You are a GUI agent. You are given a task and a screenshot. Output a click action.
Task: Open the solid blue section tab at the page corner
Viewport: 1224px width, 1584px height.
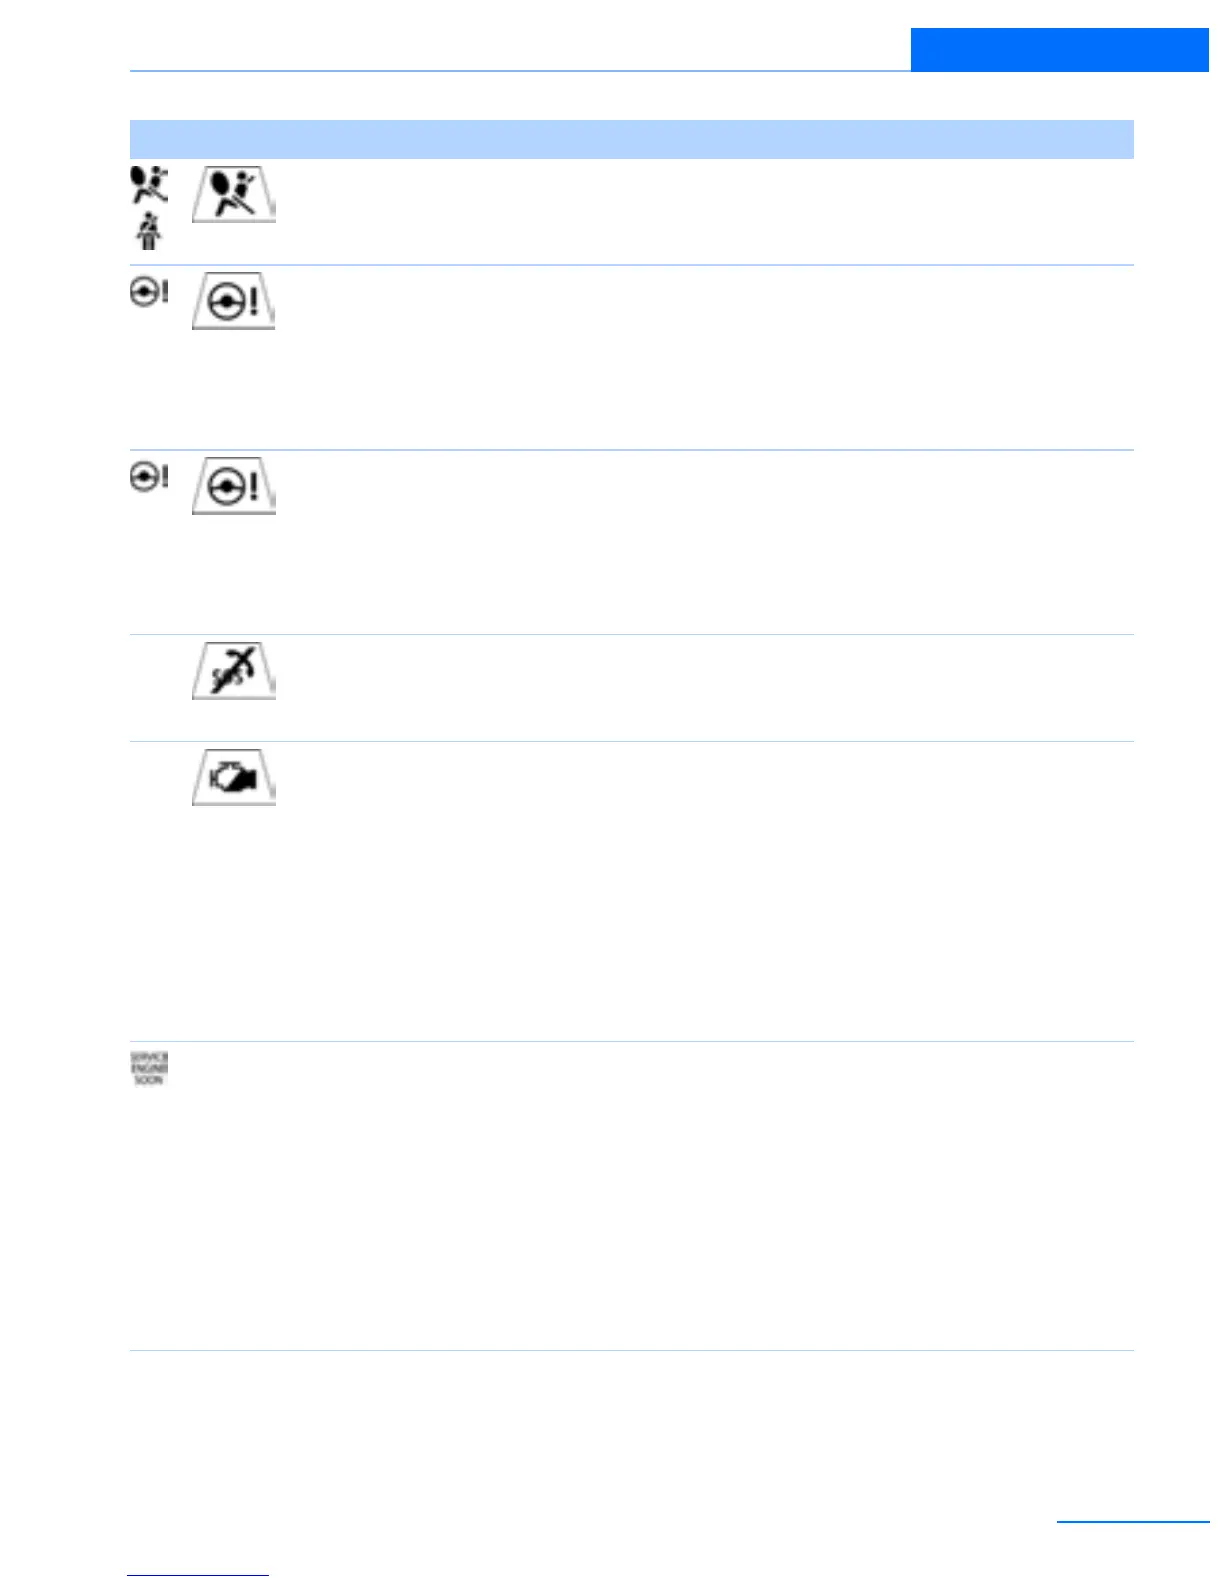(1059, 50)
